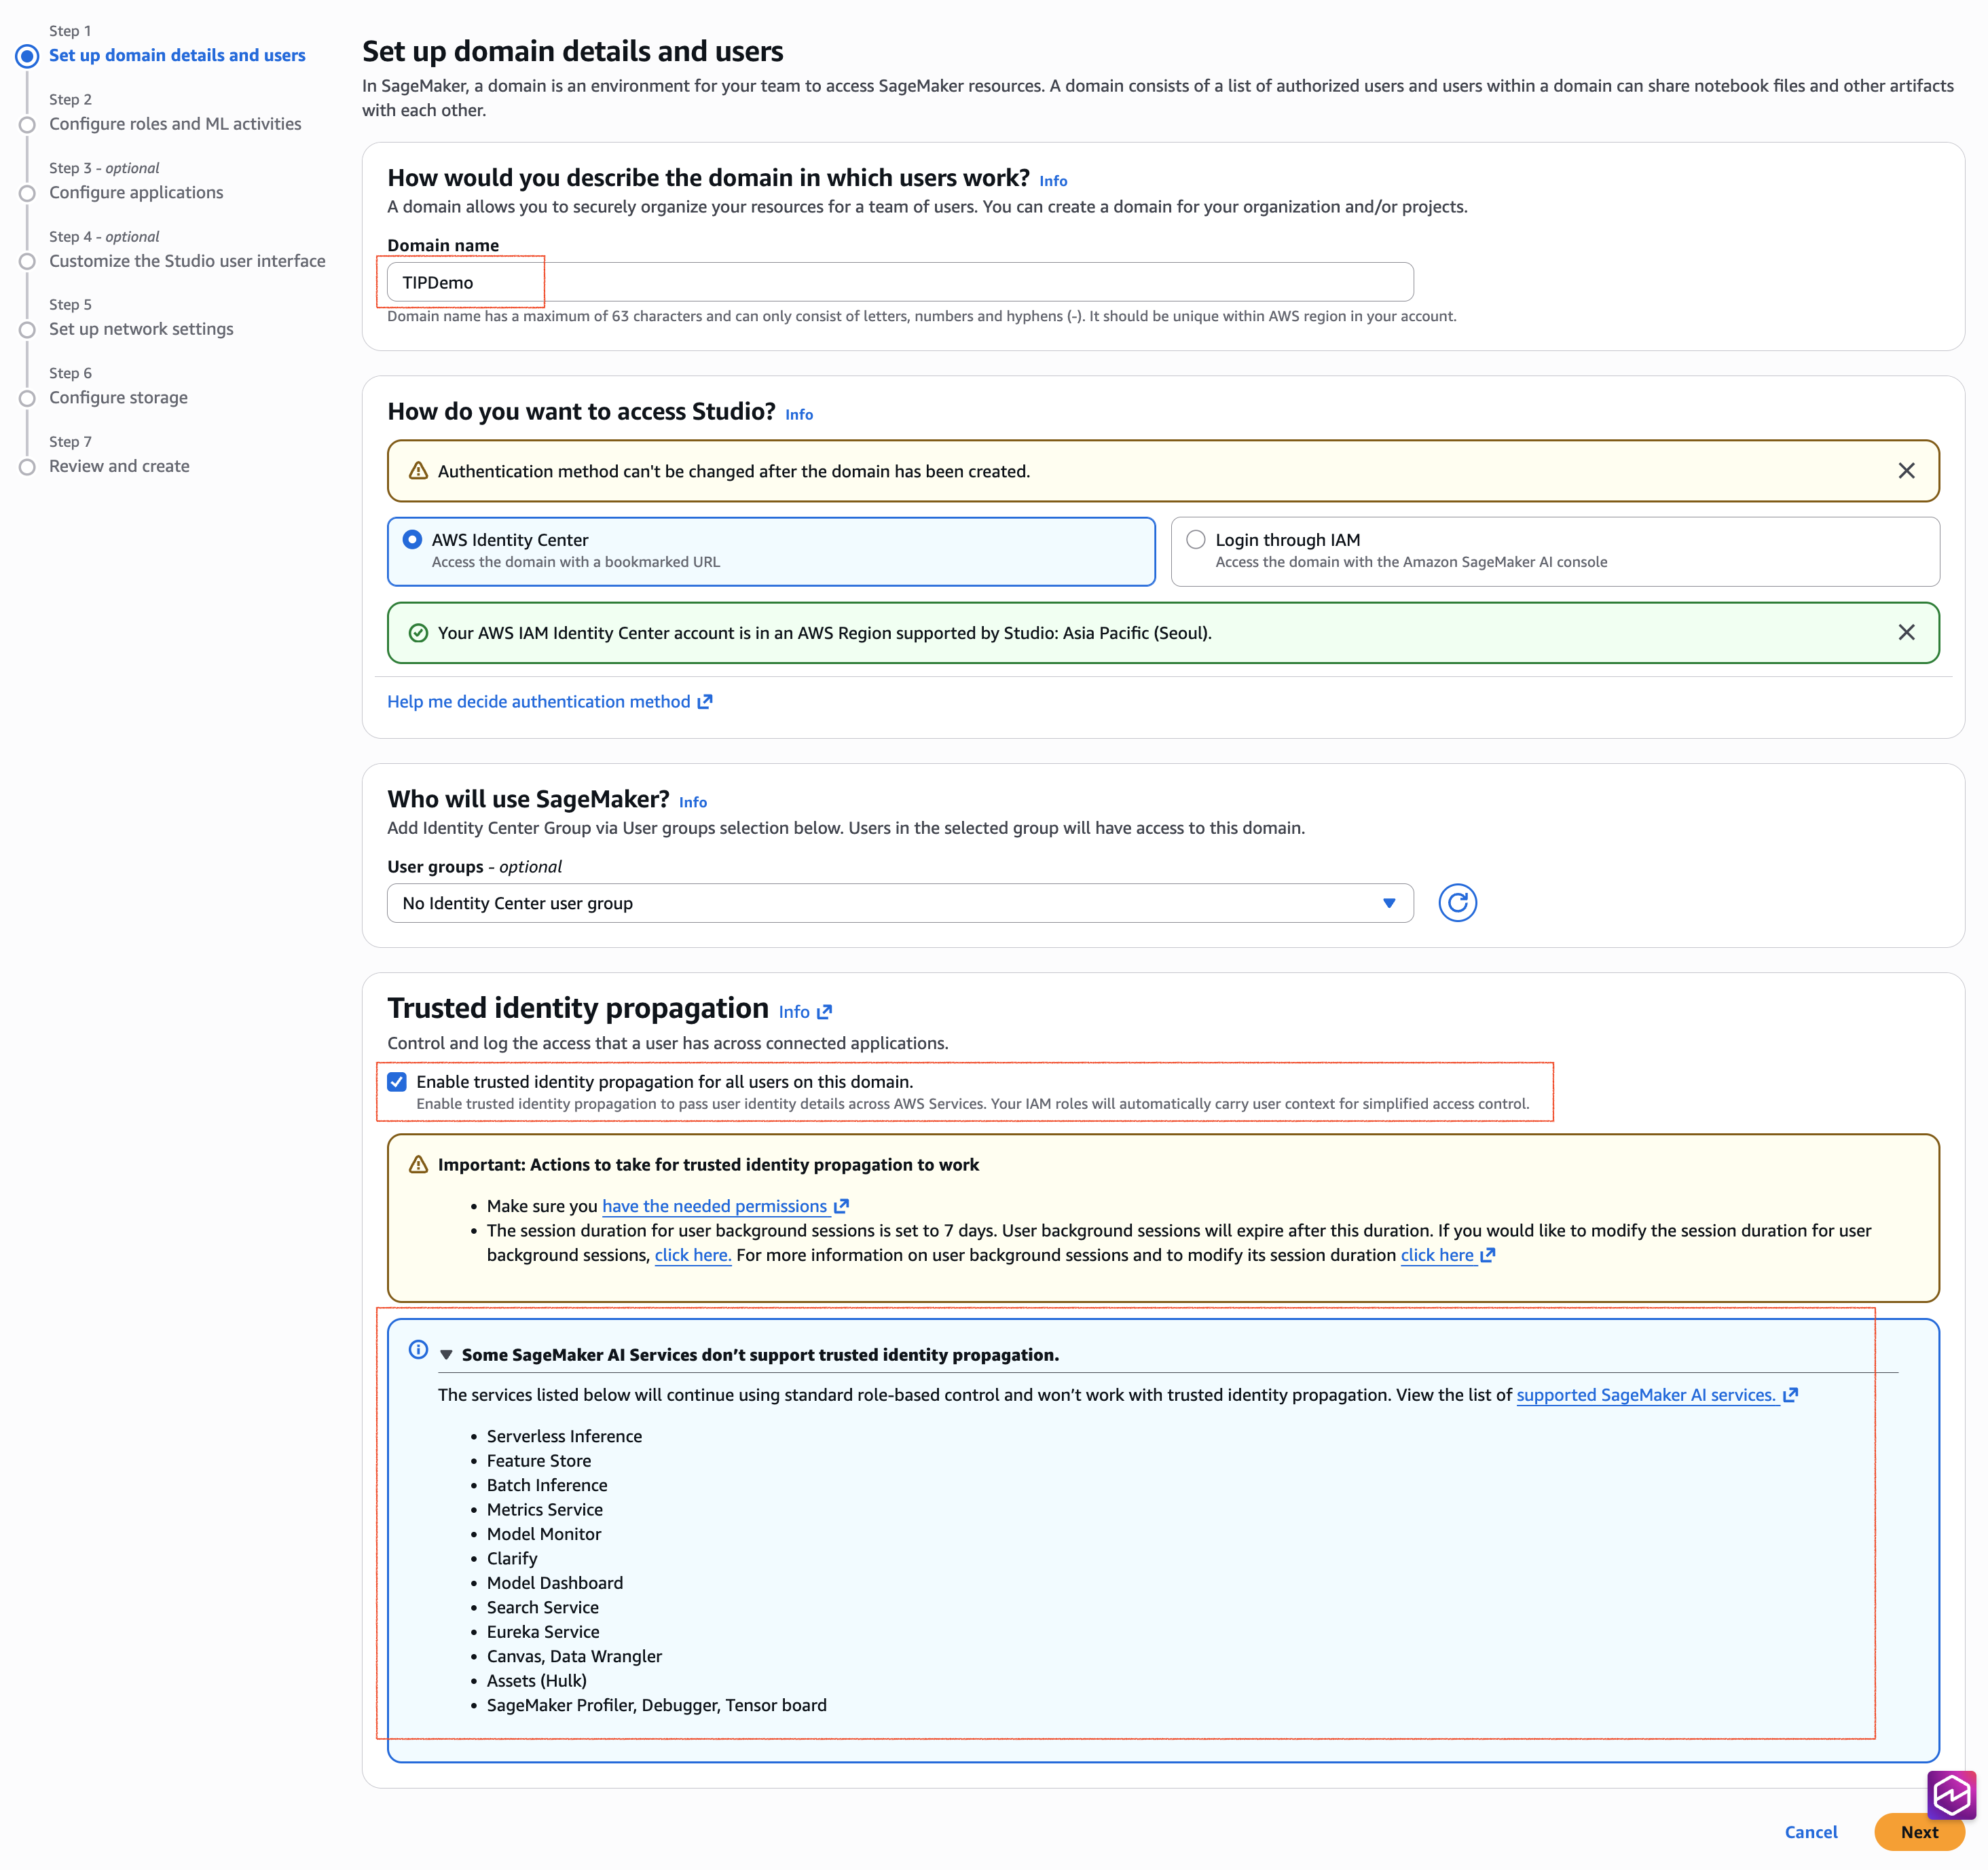Uncheck Enable trusted identity propagation checkbox
This screenshot has height=1870, width=1988.
pyautogui.click(x=397, y=1082)
